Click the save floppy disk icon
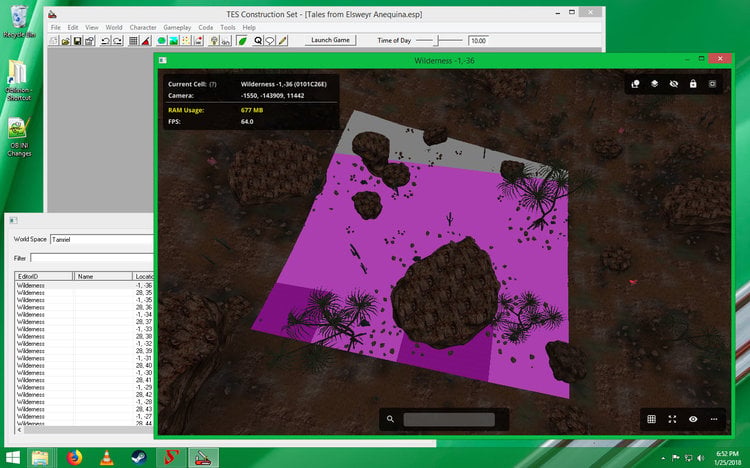The width and height of the screenshot is (750, 468). click(x=77, y=41)
